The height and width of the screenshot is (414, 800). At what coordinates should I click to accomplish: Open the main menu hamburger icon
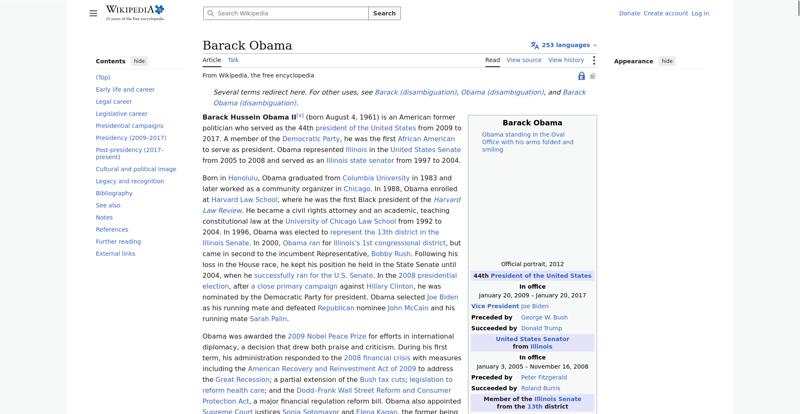point(93,13)
